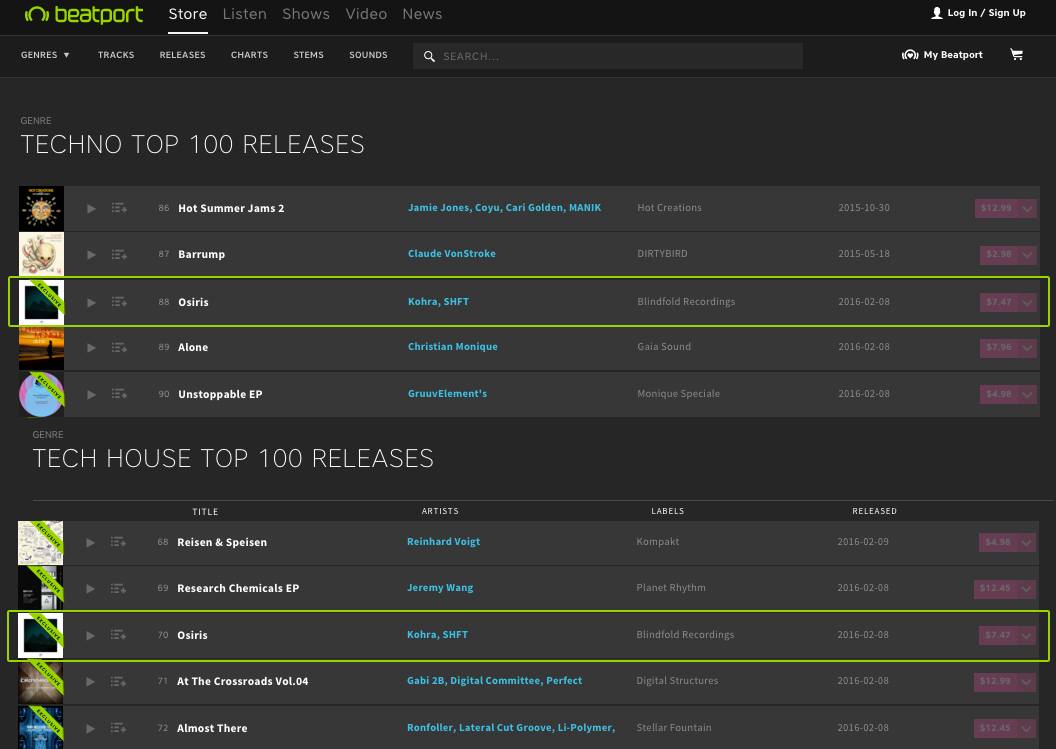Open the Charts menu item
The image size is (1056, 749).
[x=249, y=55]
